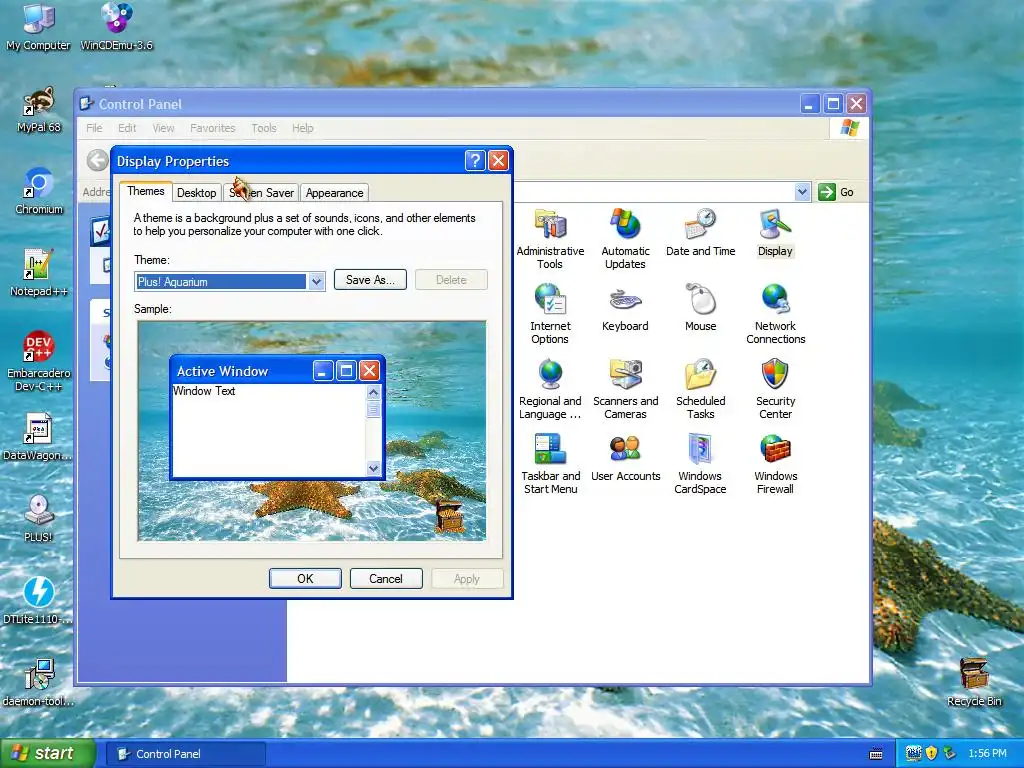1024x768 pixels.
Task: Select the Chromium desktop shortcut
Action: click(x=39, y=191)
